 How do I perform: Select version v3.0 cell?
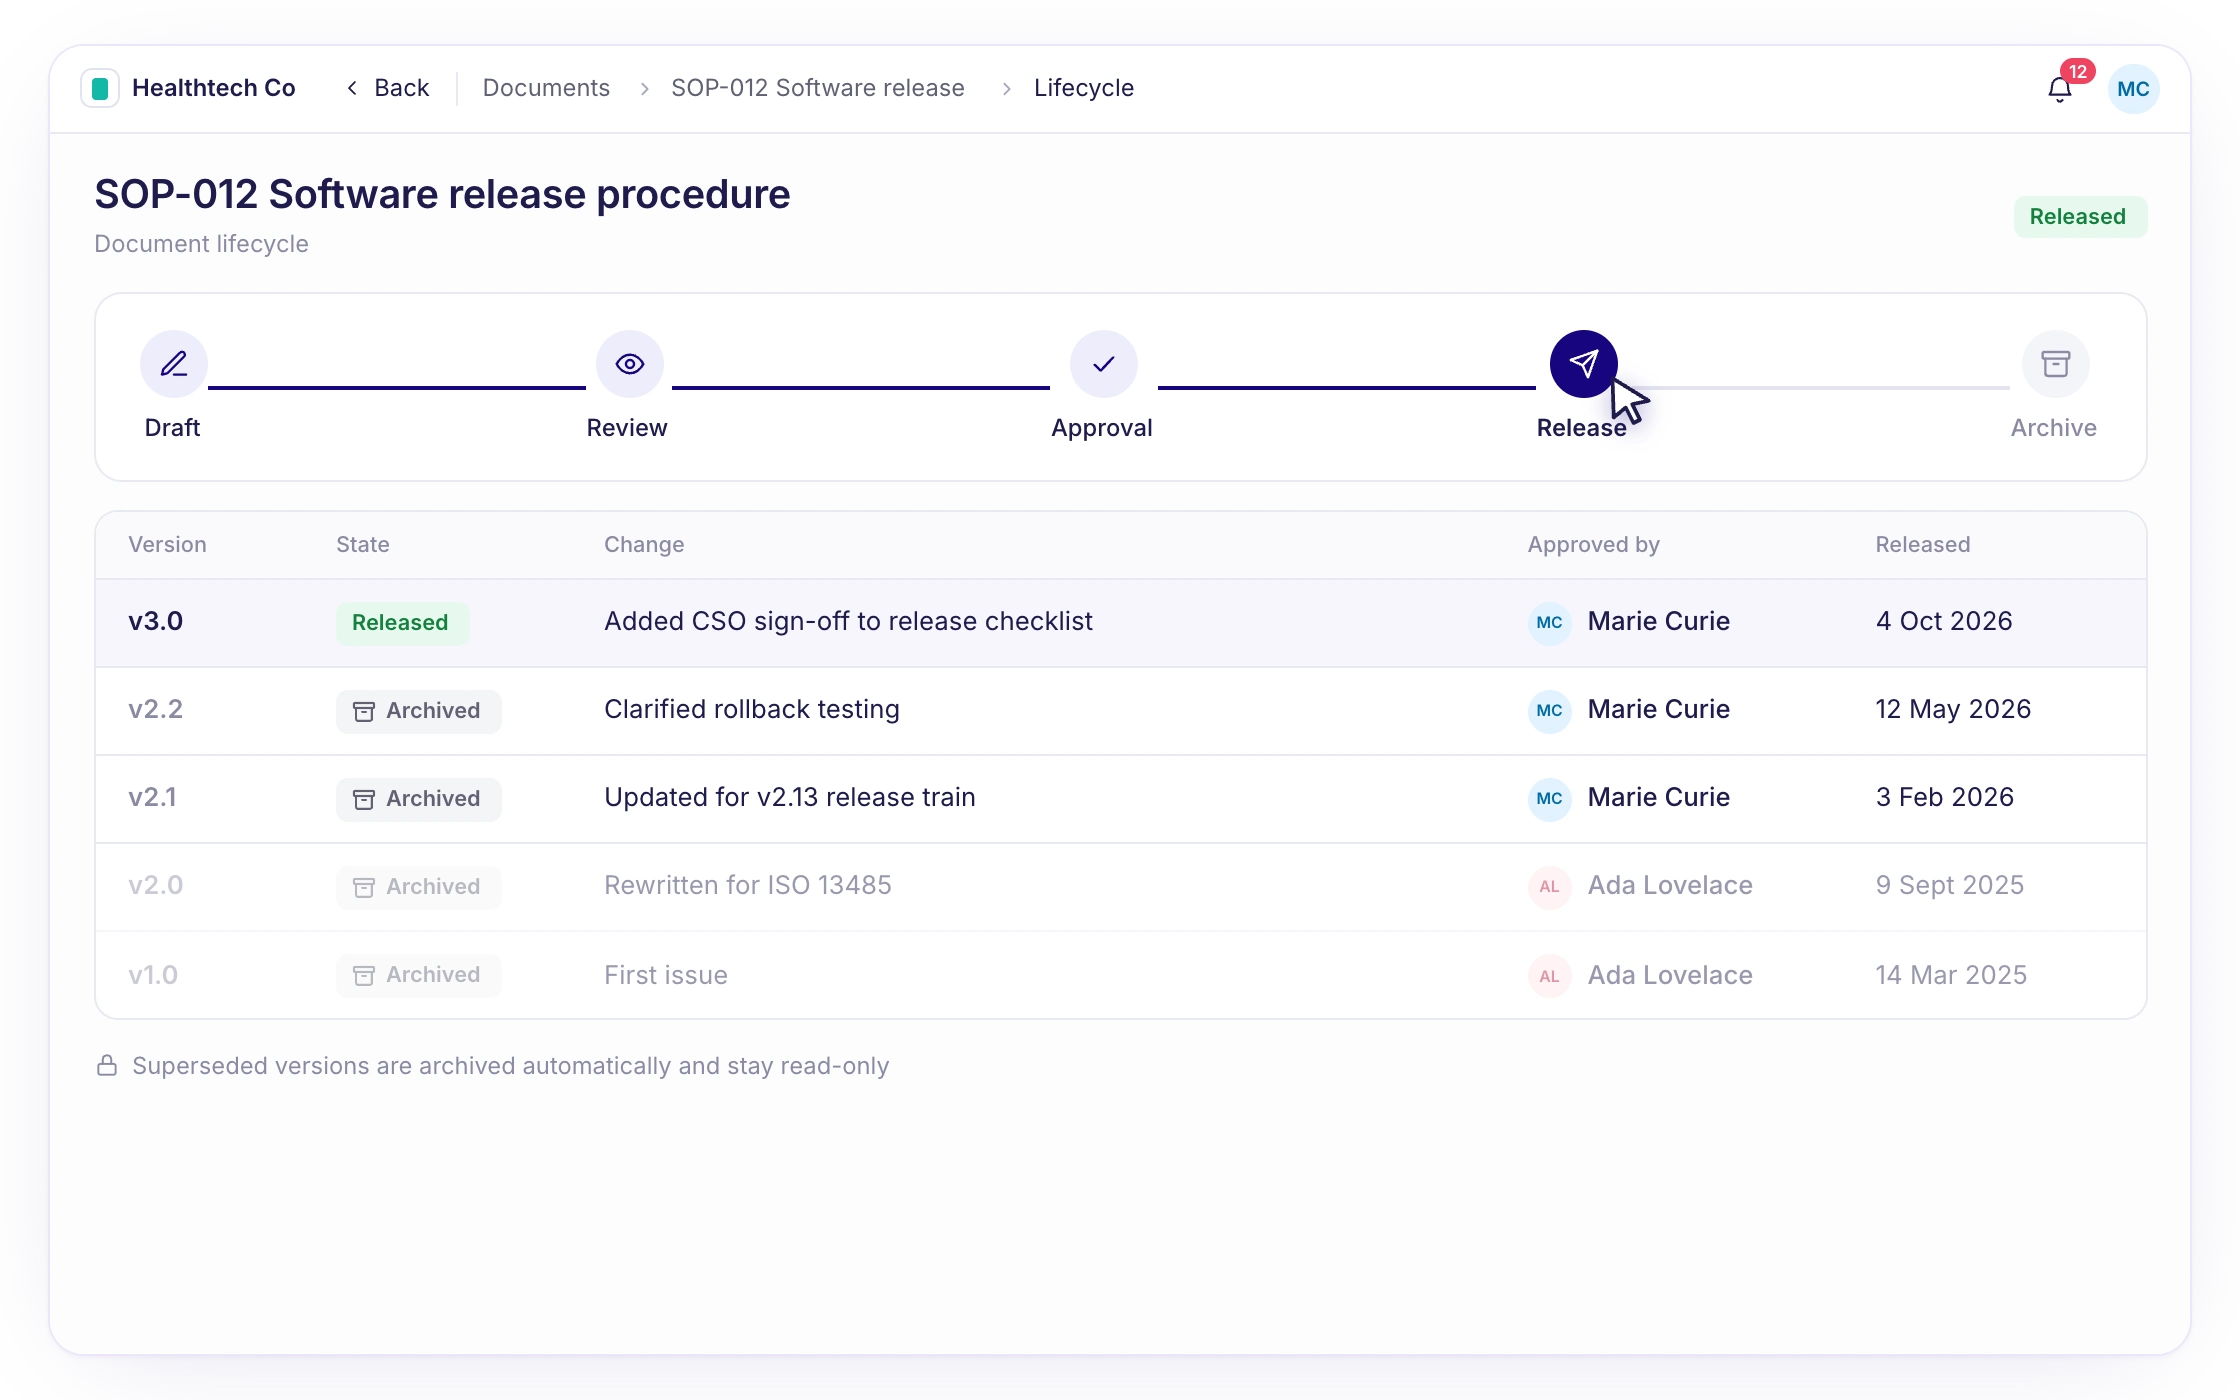pos(155,621)
